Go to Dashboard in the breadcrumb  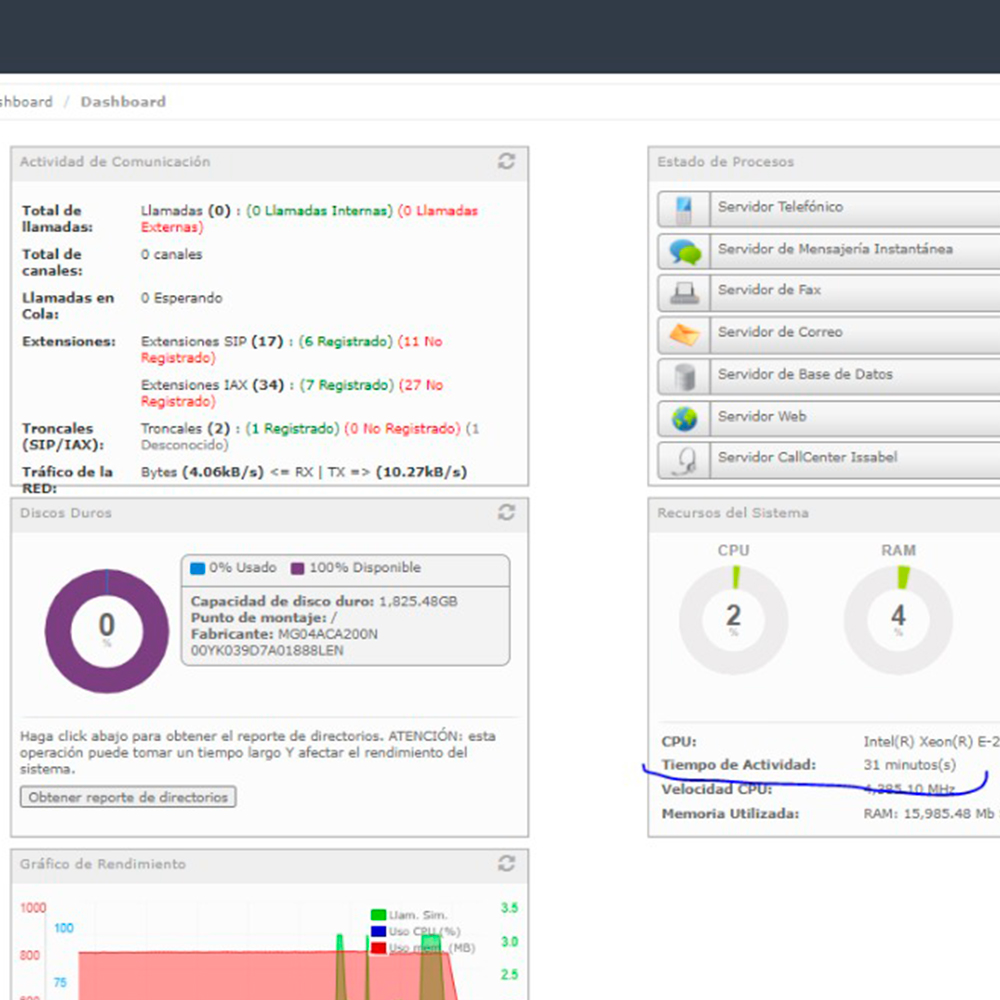(x=123, y=102)
